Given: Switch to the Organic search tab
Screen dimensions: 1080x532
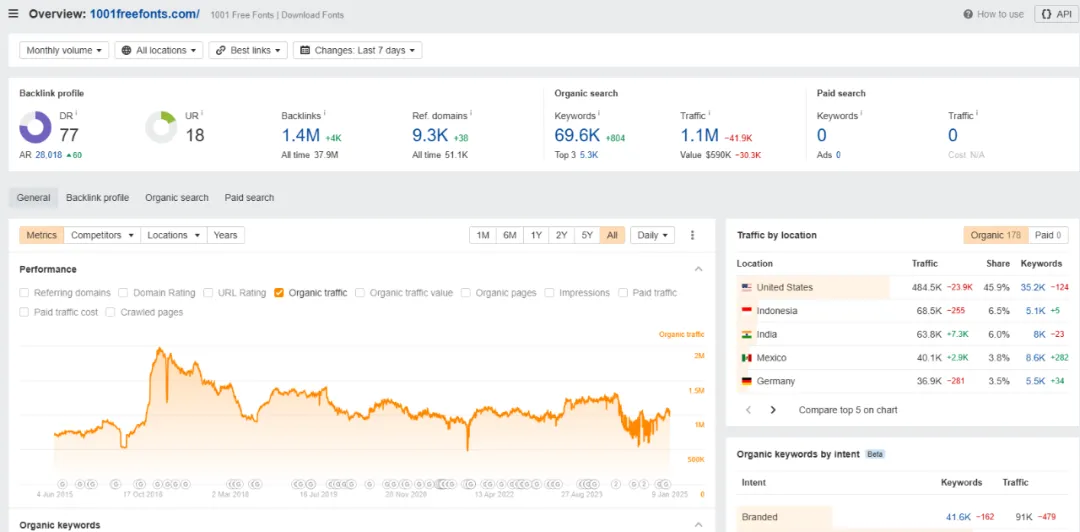Looking at the screenshot, I should [176, 198].
